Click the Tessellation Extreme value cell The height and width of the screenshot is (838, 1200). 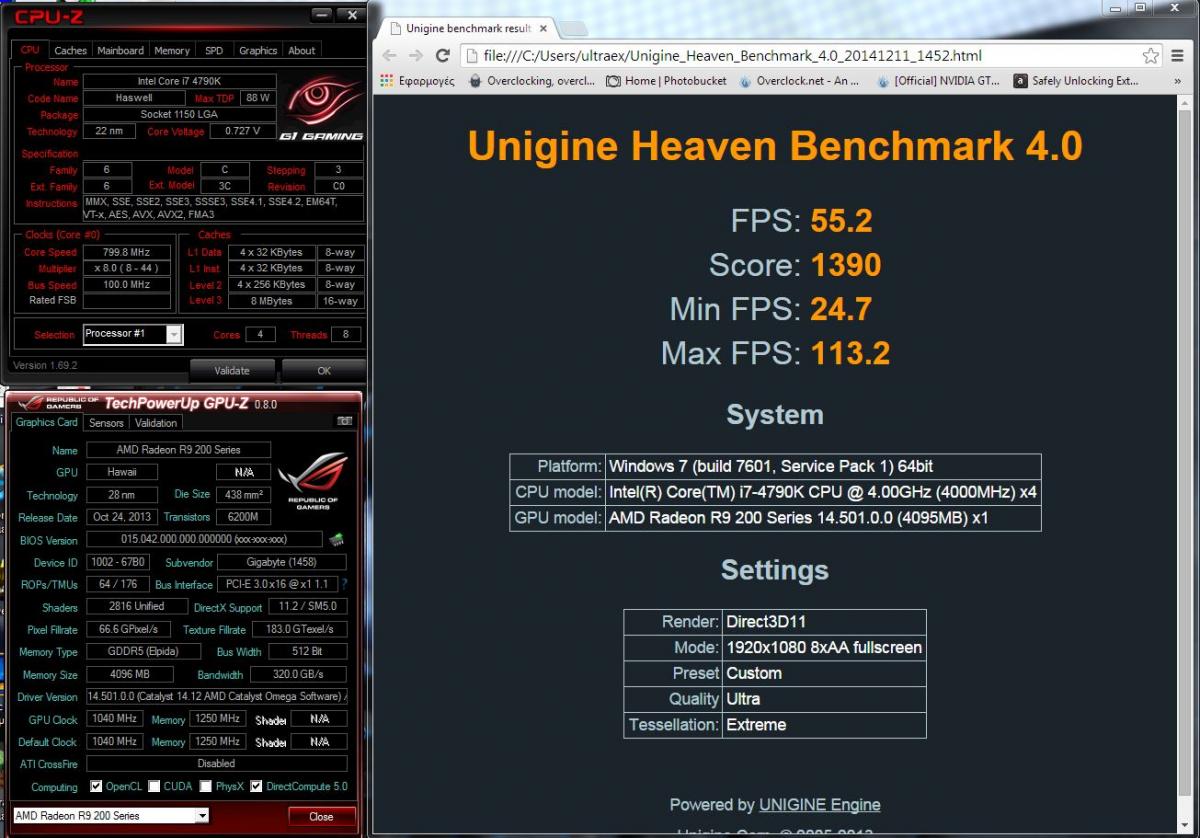tap(824, 725)
